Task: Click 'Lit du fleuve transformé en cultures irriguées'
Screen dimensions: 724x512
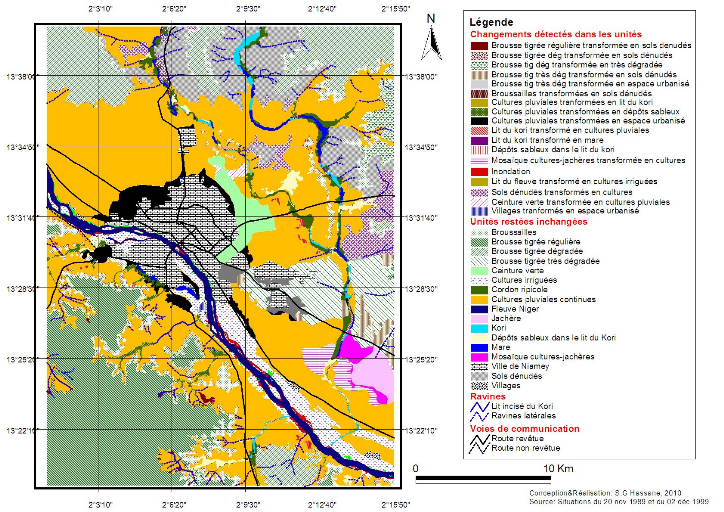Action: [574, 181]
